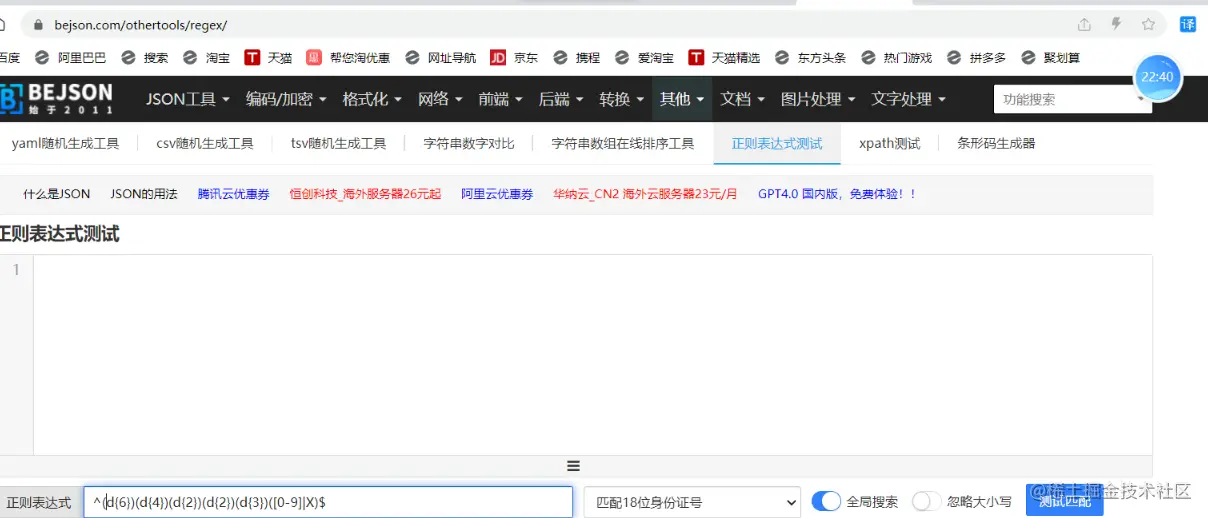Bookmark page with the star icon

click(1148, 24)
